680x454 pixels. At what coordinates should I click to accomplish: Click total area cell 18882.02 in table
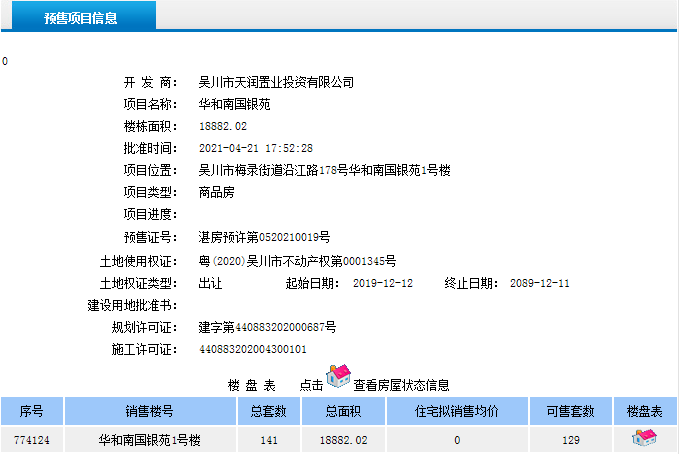click(x=343, y=440)
